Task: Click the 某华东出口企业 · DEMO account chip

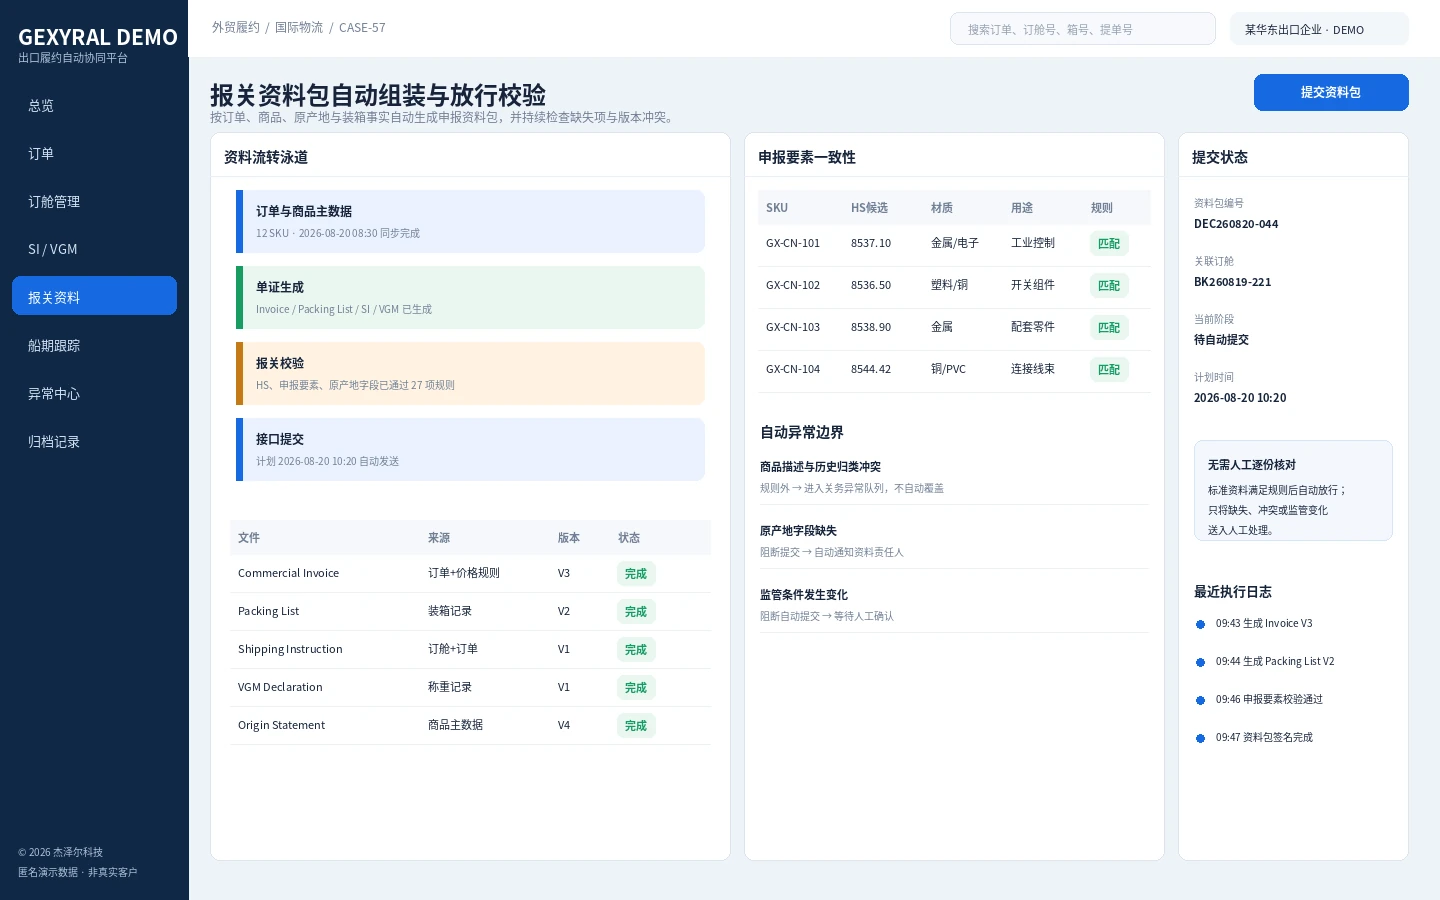Action: tap(1319, 29)
